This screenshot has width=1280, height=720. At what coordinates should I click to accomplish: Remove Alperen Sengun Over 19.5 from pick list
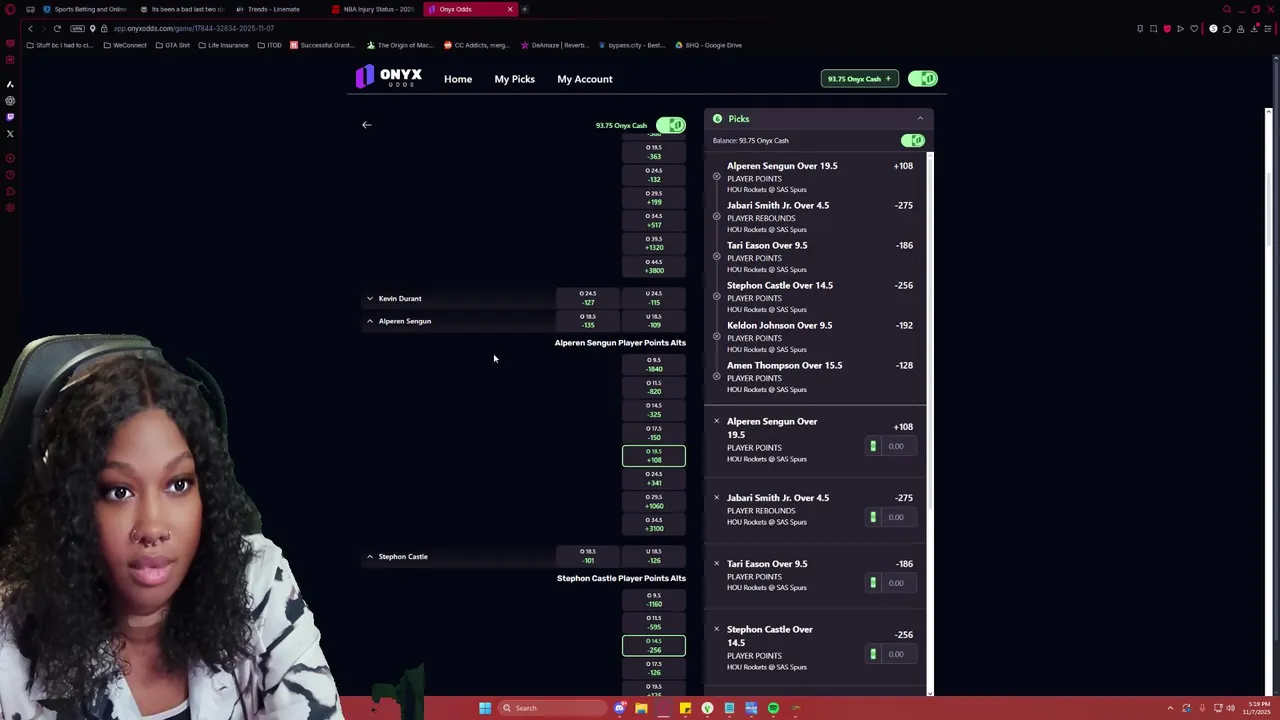(x=716, y=177)
